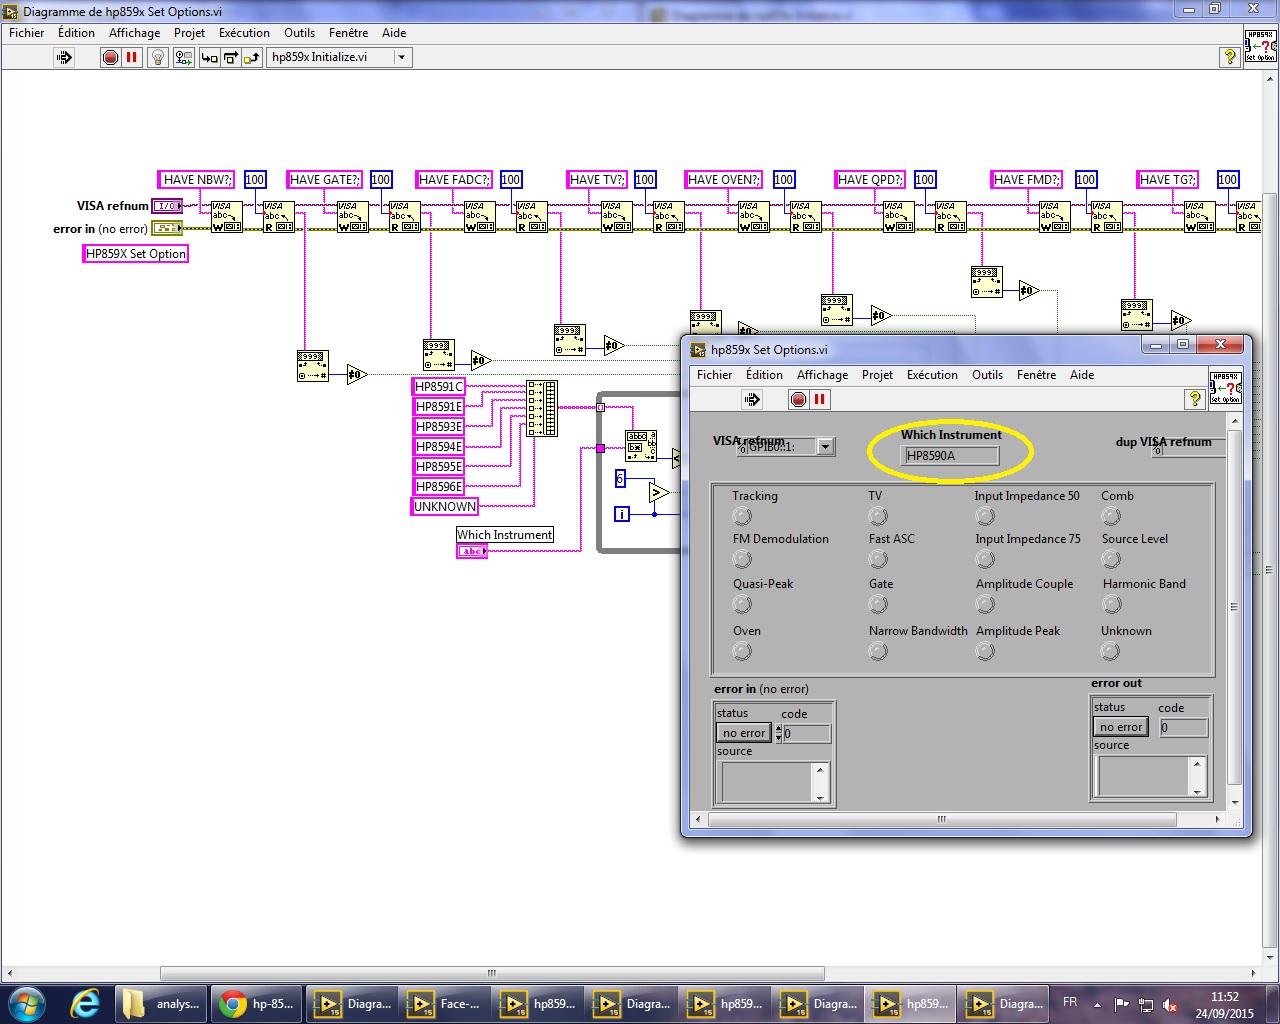This screenshot has height=1024, width=1280.
Task: Click the error in status 'no error' button
Action: click(744, 733)
